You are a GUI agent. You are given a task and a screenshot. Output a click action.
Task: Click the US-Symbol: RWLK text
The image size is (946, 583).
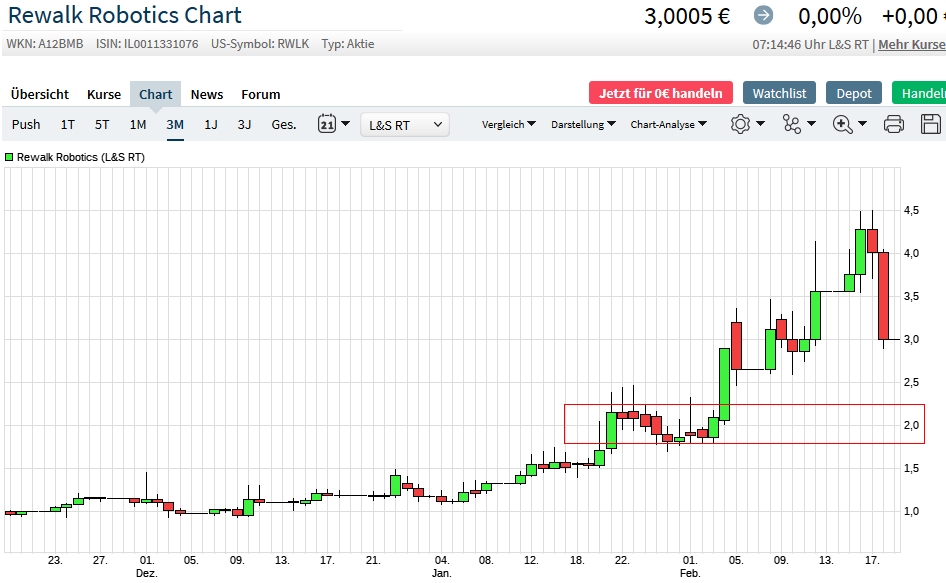[x=260, y=44]
